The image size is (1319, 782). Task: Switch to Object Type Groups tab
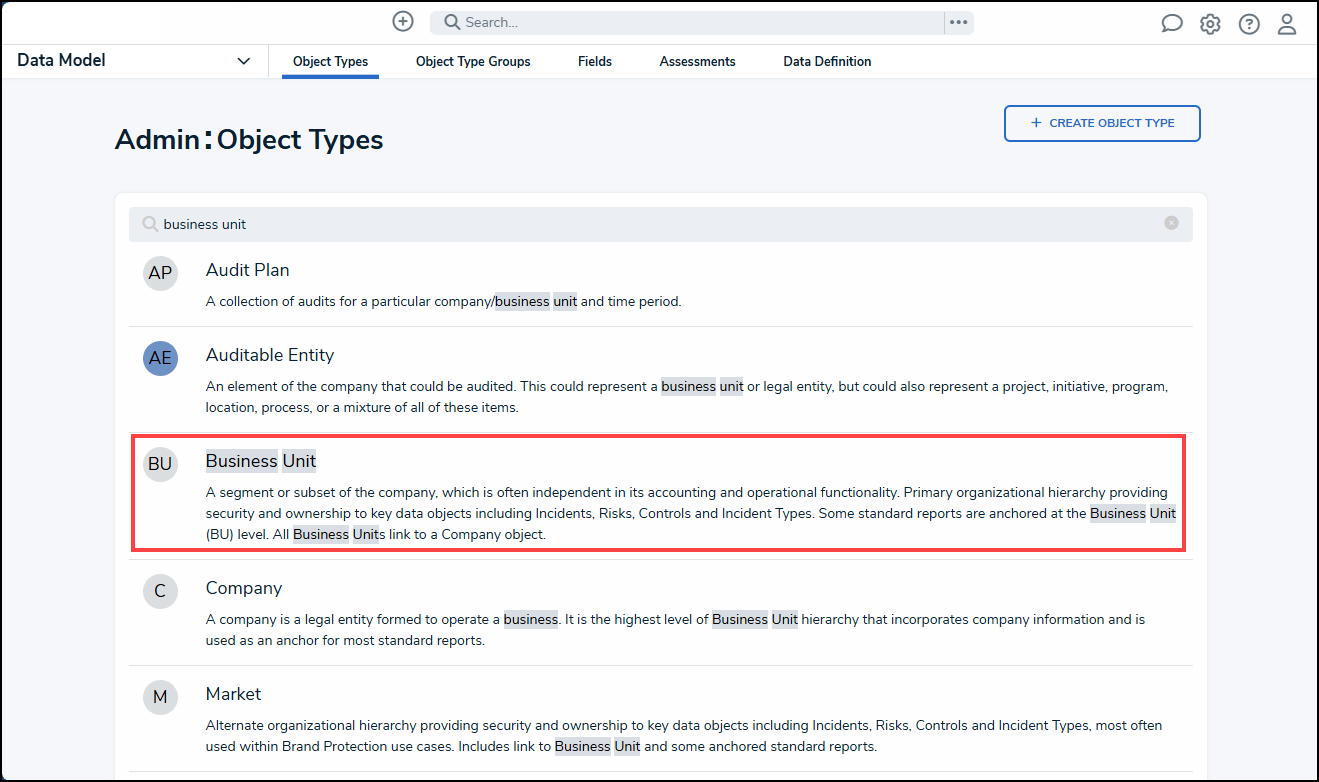(473, 61)
